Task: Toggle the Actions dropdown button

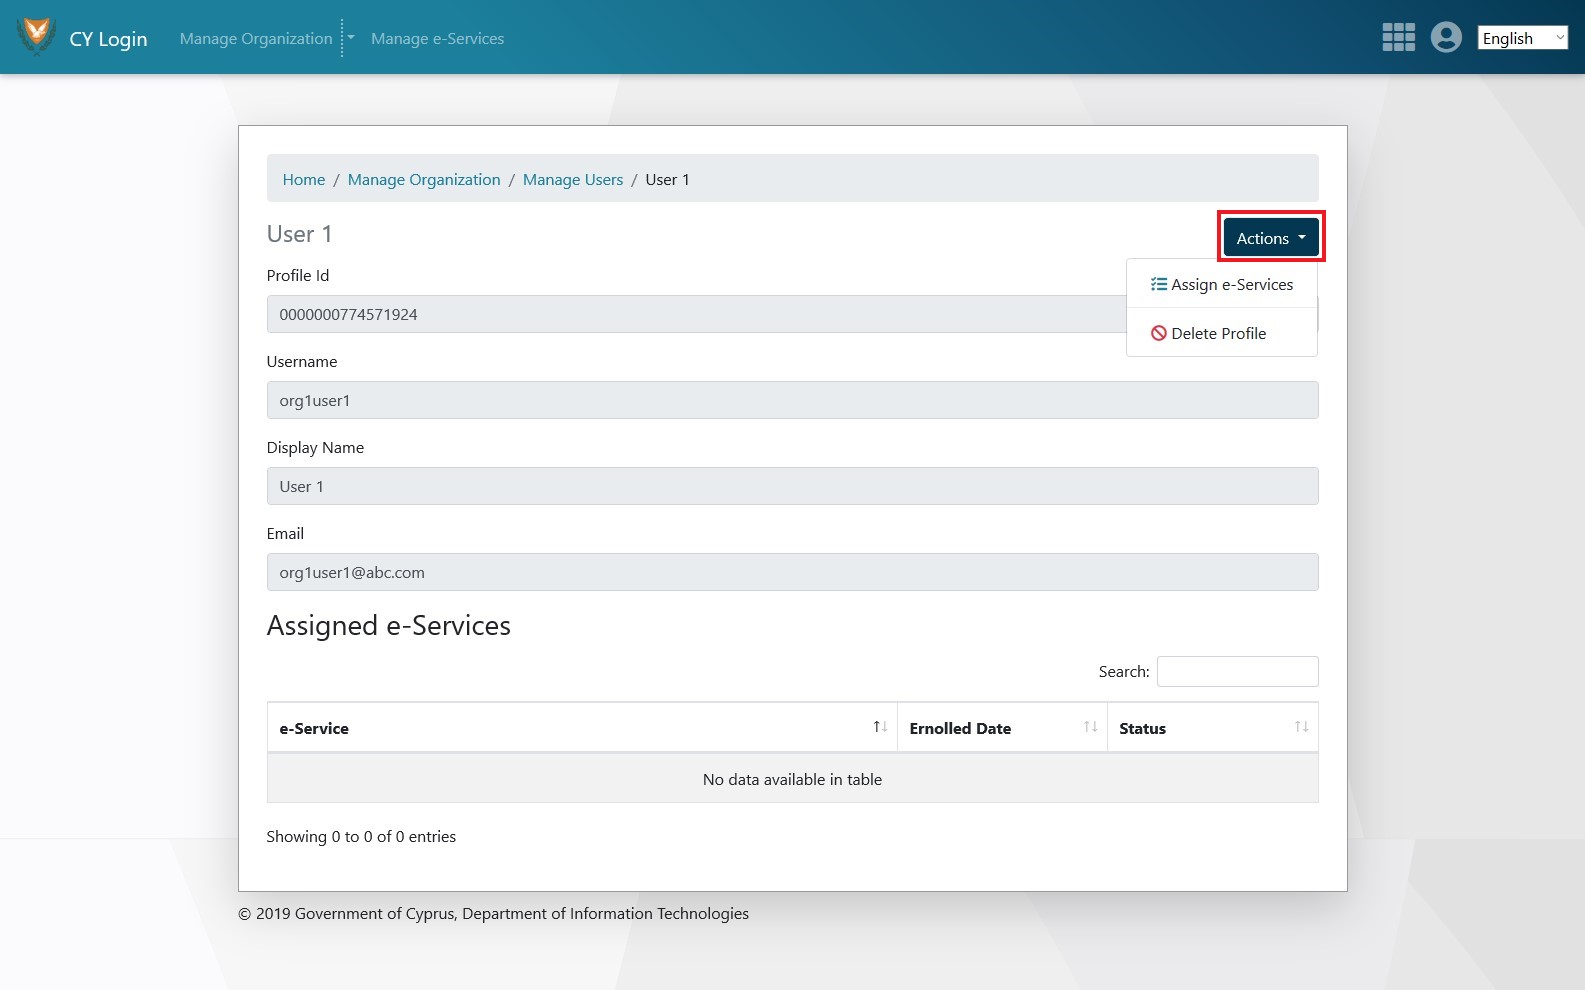Action: click(1271, 238)
